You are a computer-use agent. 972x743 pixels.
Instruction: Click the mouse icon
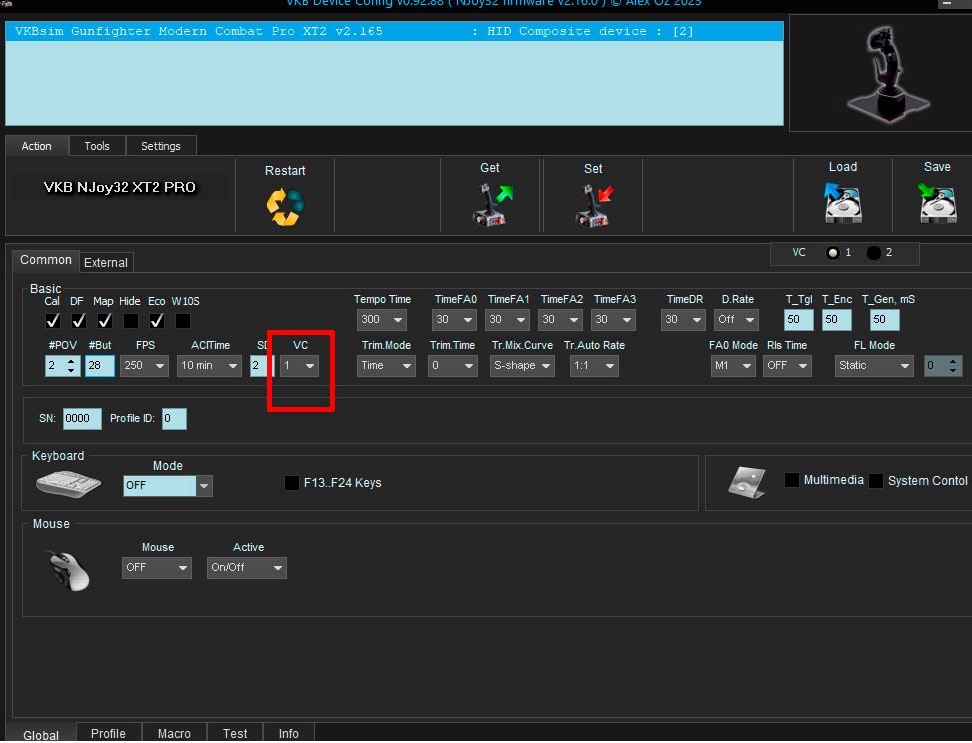click(70, 570)
